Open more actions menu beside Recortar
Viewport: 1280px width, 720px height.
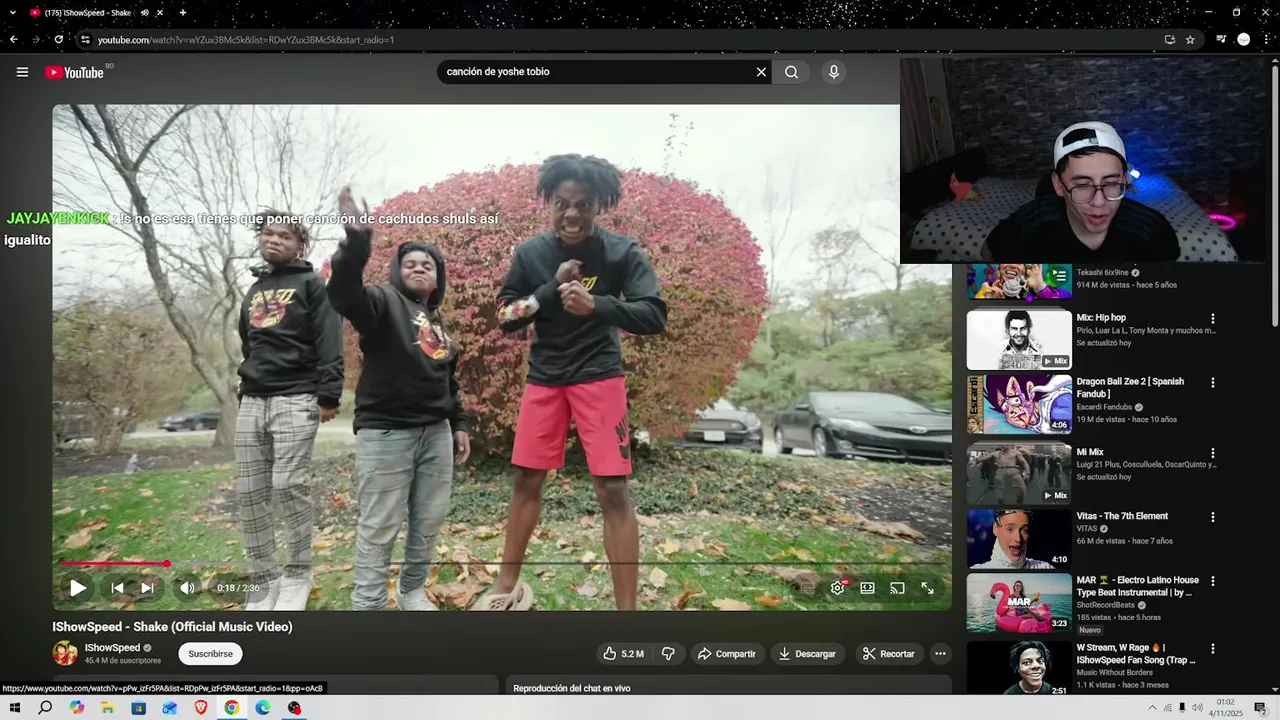pyautogui.click(x=940, y=654)
